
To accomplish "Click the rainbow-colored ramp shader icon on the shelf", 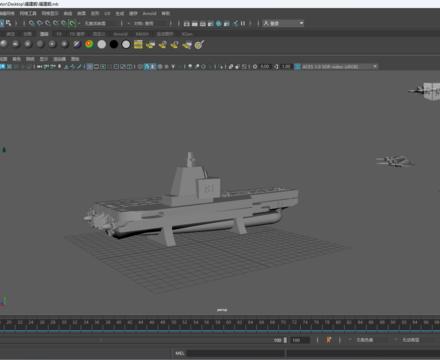I will [x=89, y=44].
